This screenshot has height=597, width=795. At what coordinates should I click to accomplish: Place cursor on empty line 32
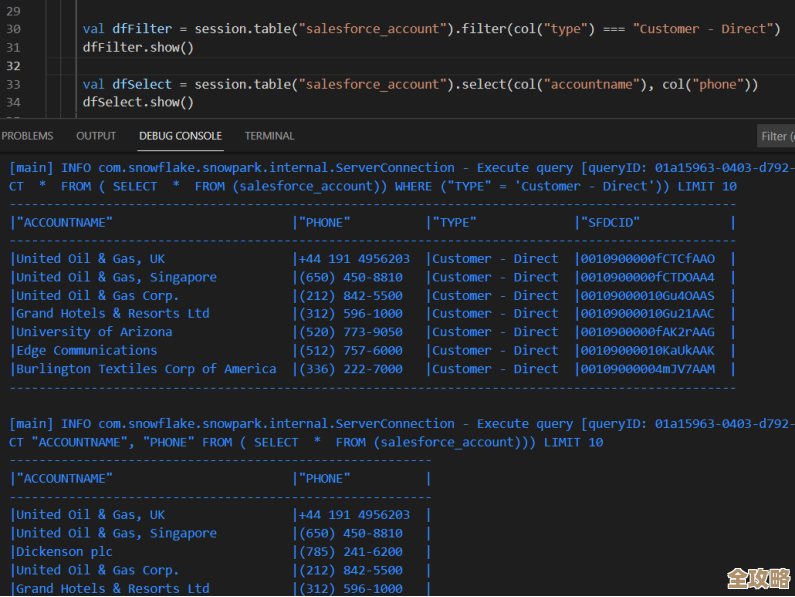pos(300,66)
